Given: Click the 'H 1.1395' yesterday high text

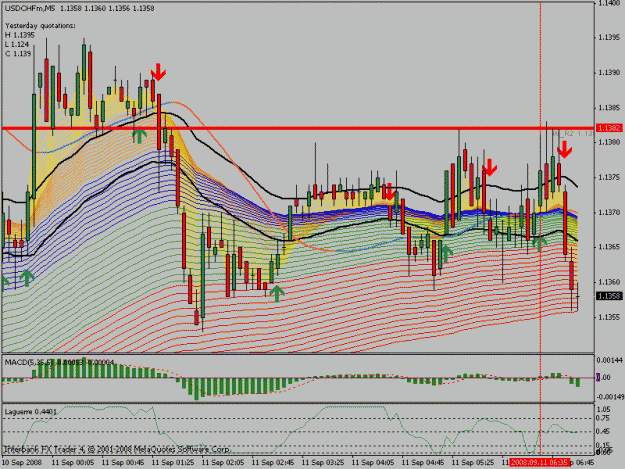Looking at the screenshot, I should tap(20, 35).
